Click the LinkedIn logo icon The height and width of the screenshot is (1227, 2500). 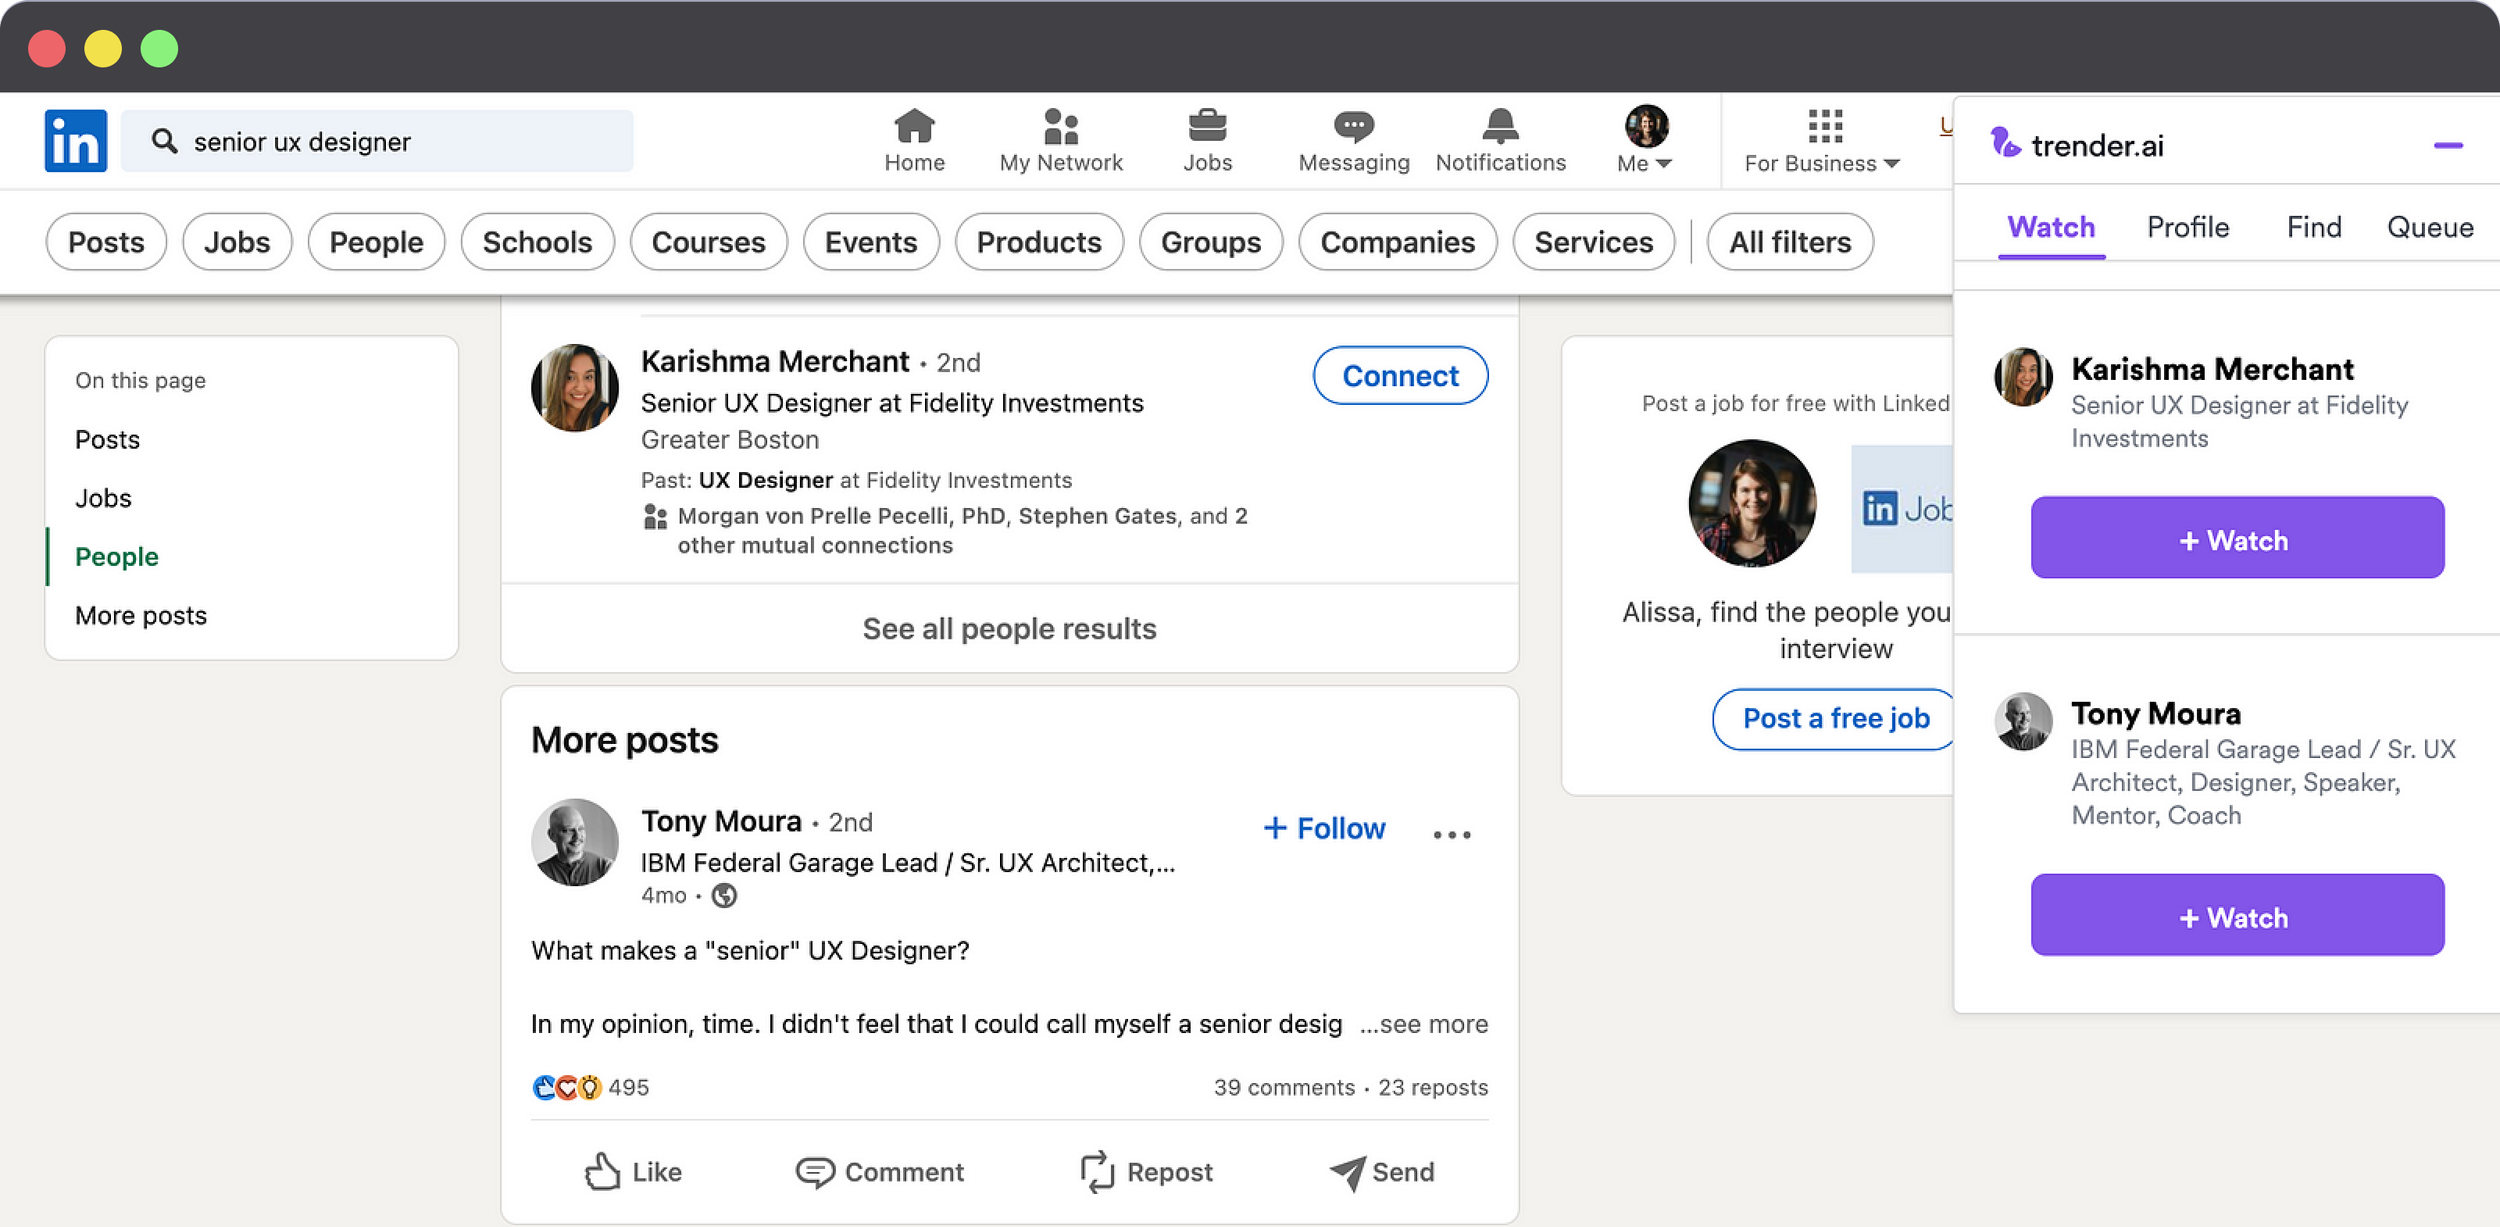76,141
